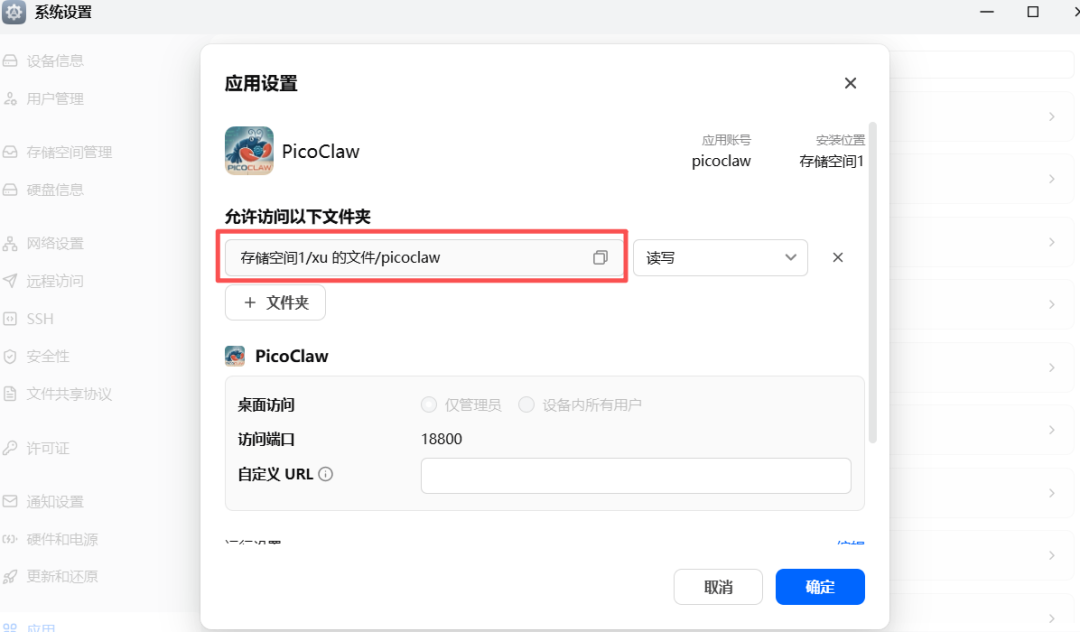
Task: Close the 应用设置 dialog with X
Action: click(851, 83)
